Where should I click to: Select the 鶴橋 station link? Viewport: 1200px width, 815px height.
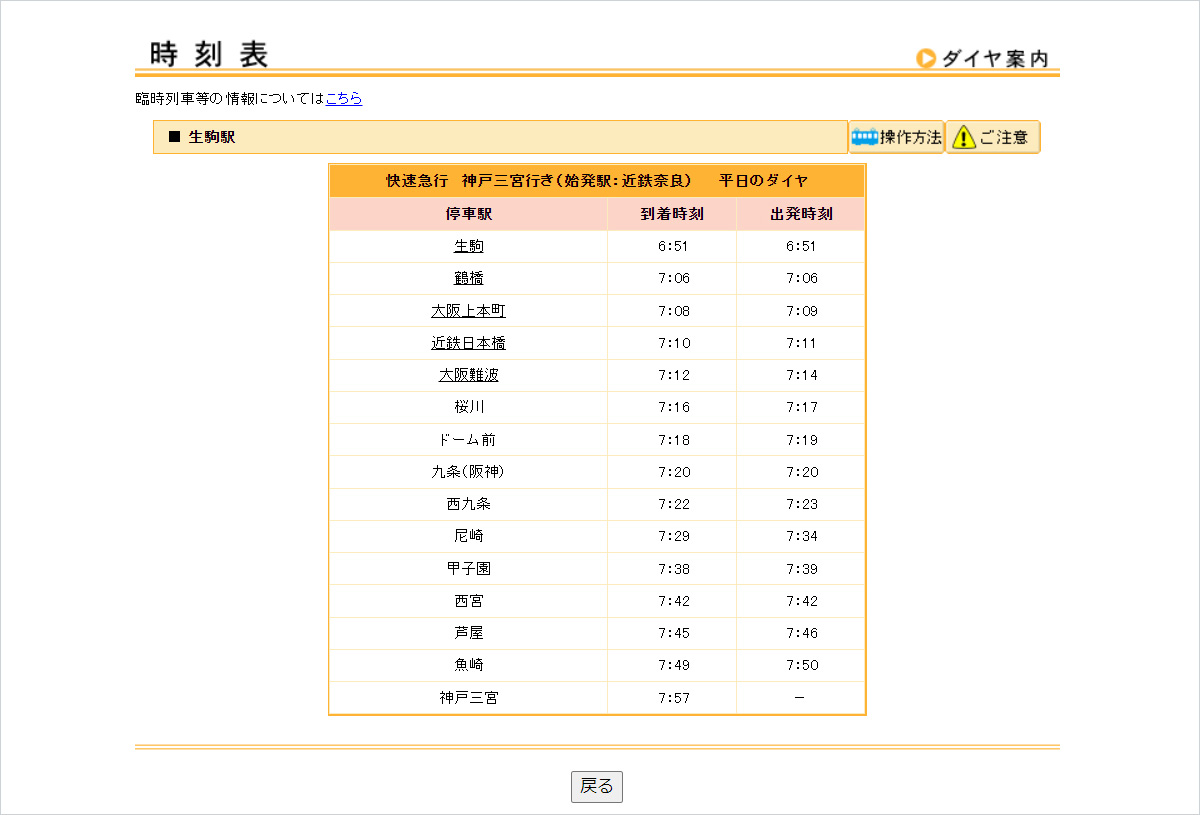(468, 278)
